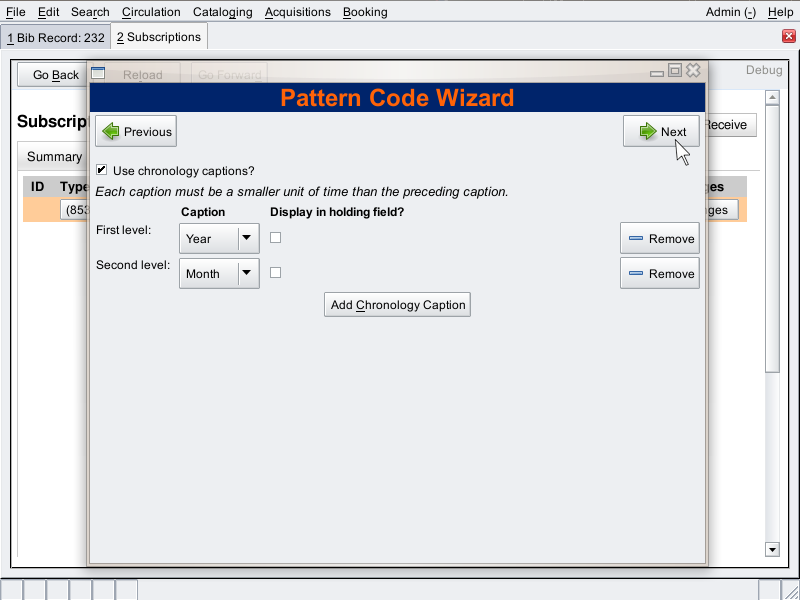Viewport: 800px width, 600px height.
Task: Open the Cataloging menu
Action: pyautogui.click(x=222, y=12)
